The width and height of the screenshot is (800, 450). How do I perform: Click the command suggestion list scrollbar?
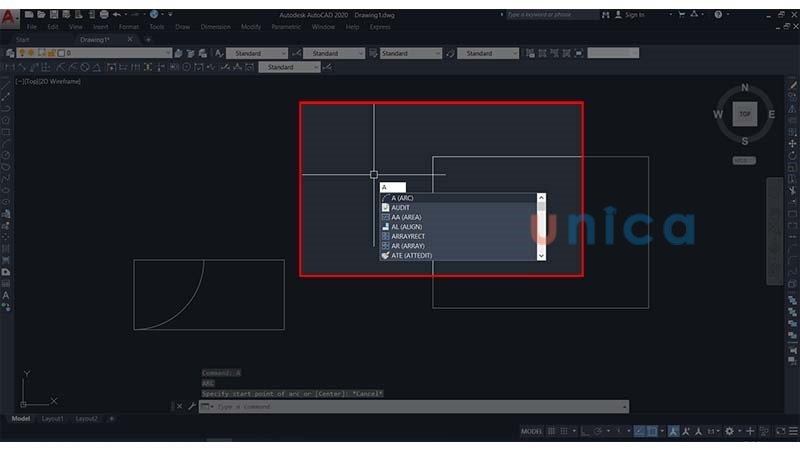[541, 227]
